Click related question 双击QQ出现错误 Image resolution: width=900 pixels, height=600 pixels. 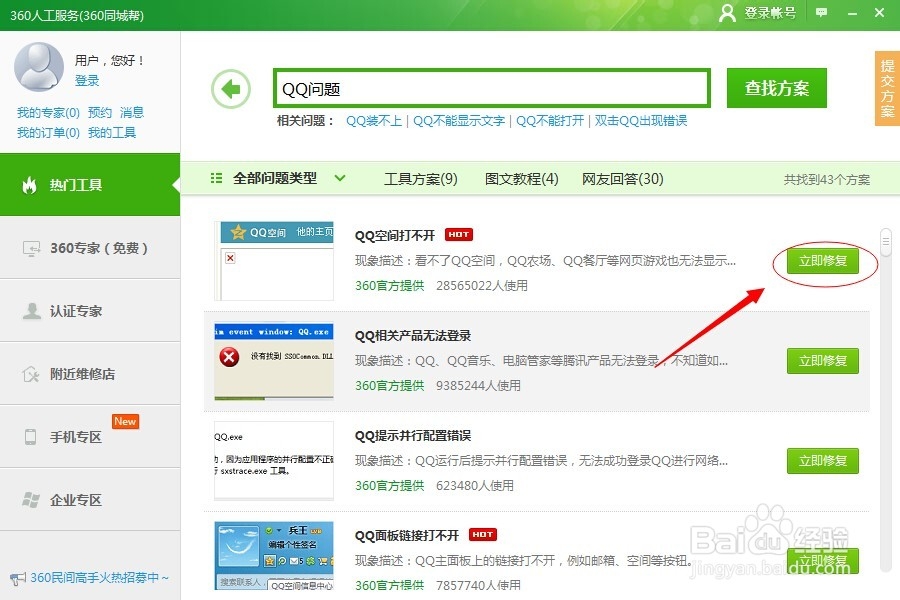tap(641, 121)
